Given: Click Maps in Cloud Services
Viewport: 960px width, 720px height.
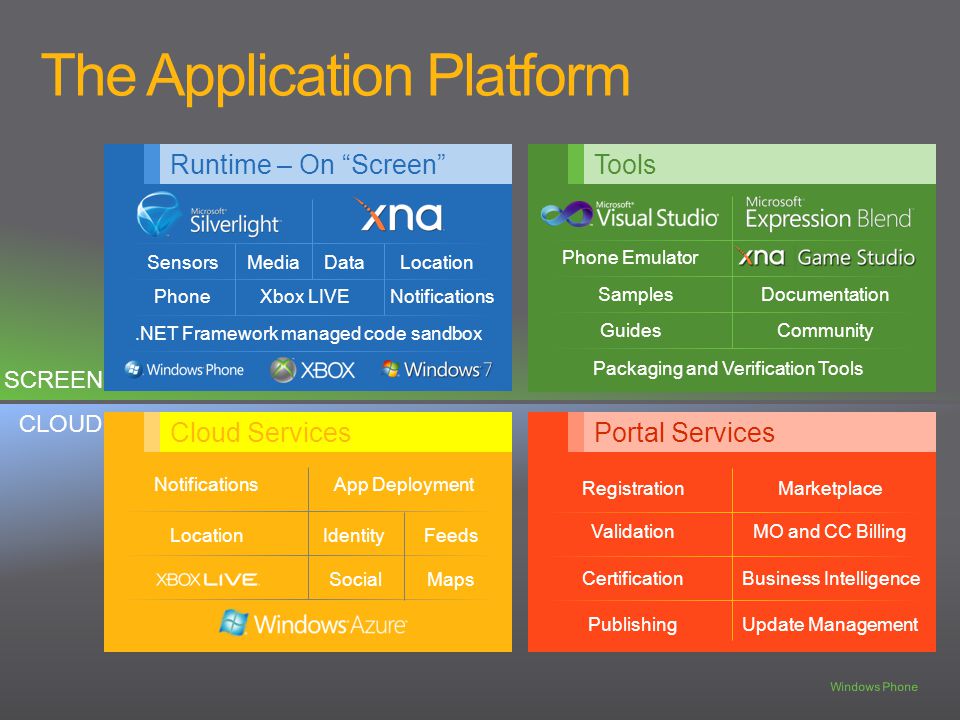Looking at the screenshot, I should 451,580.
